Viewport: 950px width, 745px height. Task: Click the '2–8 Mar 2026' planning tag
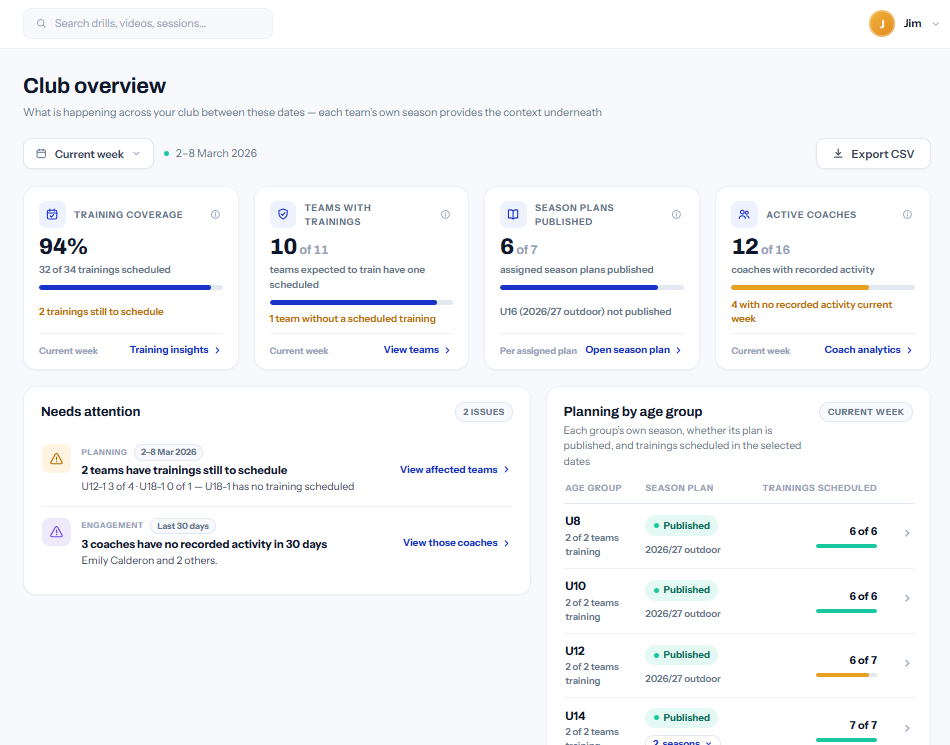168,452
